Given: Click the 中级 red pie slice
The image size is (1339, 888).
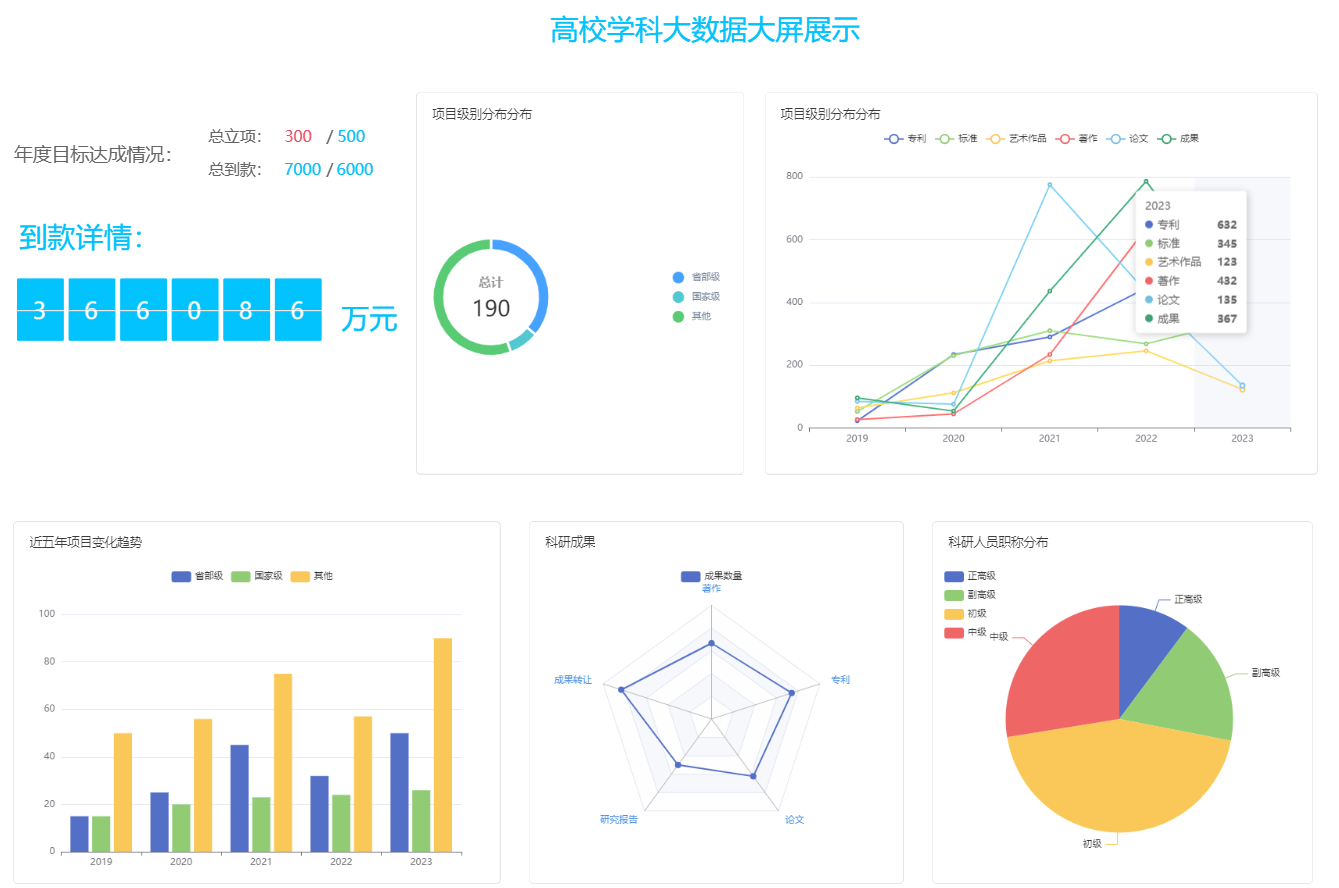Looking at the screenshot, I should 1060,670.
